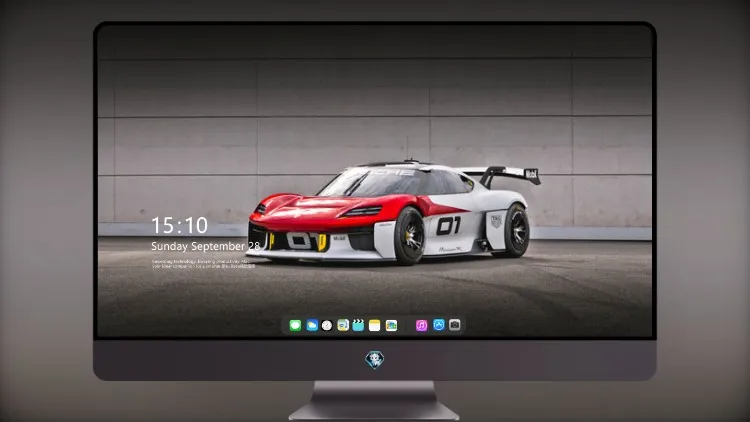Click the 15:10 clock widget
750x422 pixels.
point(179,225)
